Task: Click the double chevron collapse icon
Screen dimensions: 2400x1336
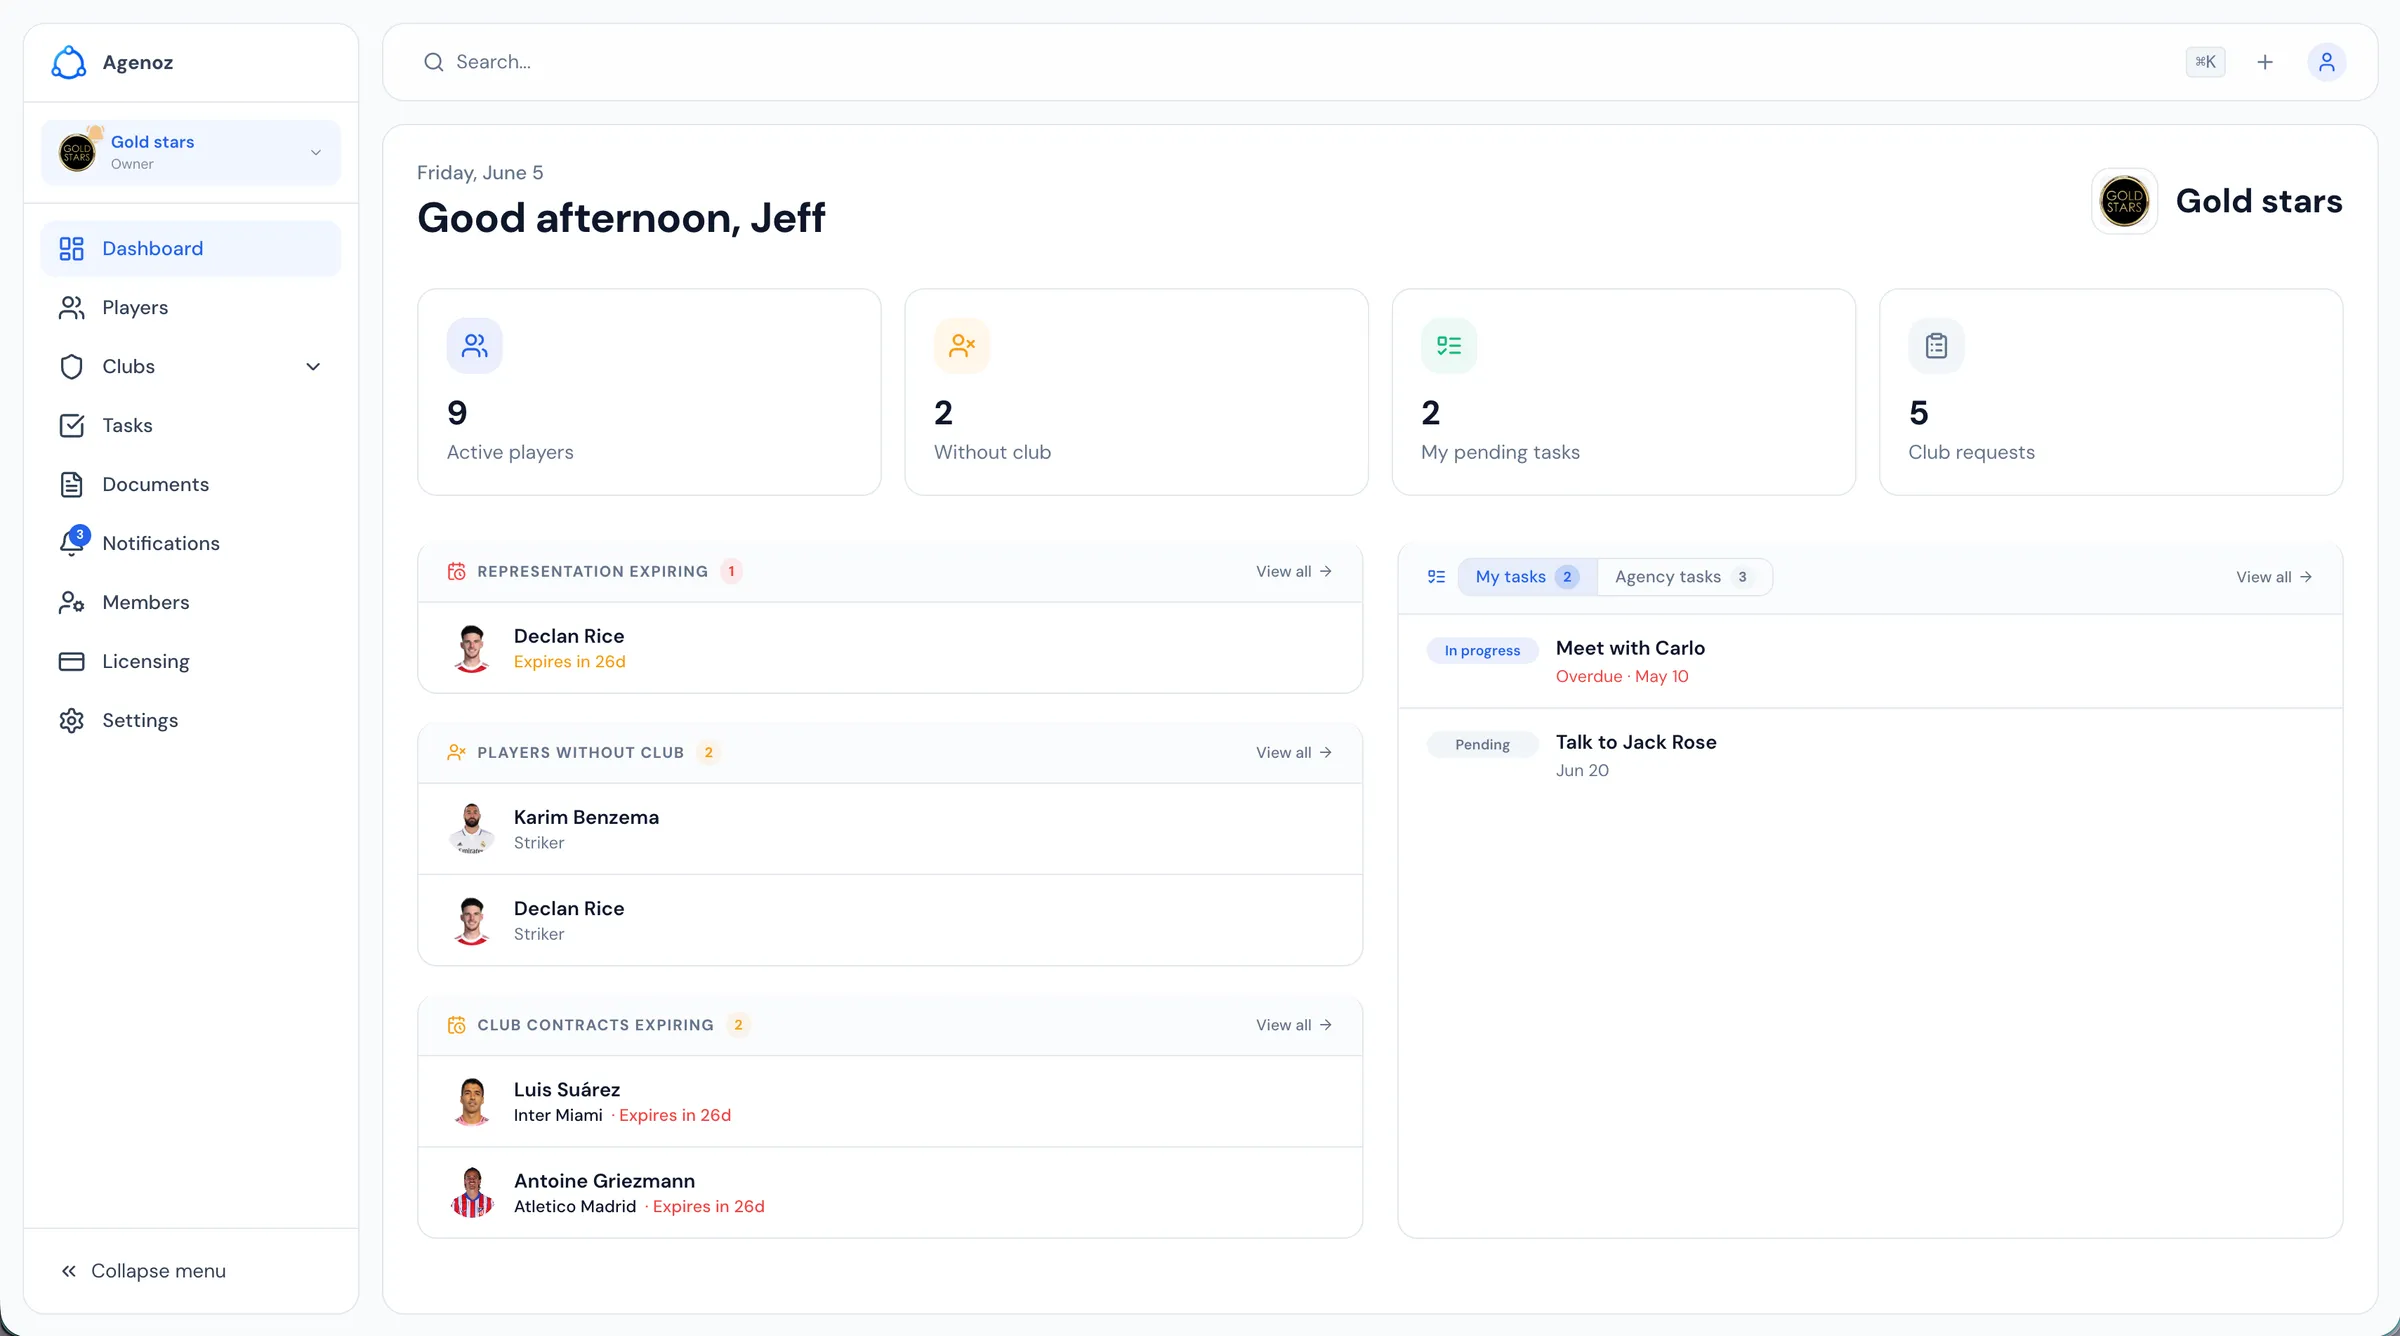Action: (68, 1270)
